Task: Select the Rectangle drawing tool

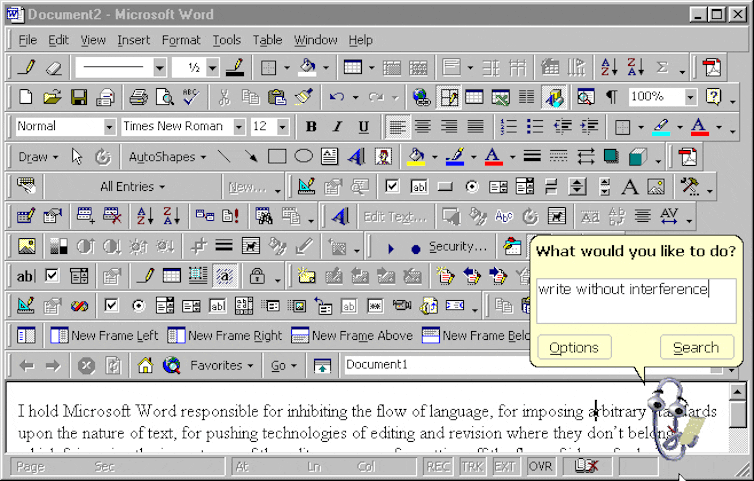Action: click(277, 157)
